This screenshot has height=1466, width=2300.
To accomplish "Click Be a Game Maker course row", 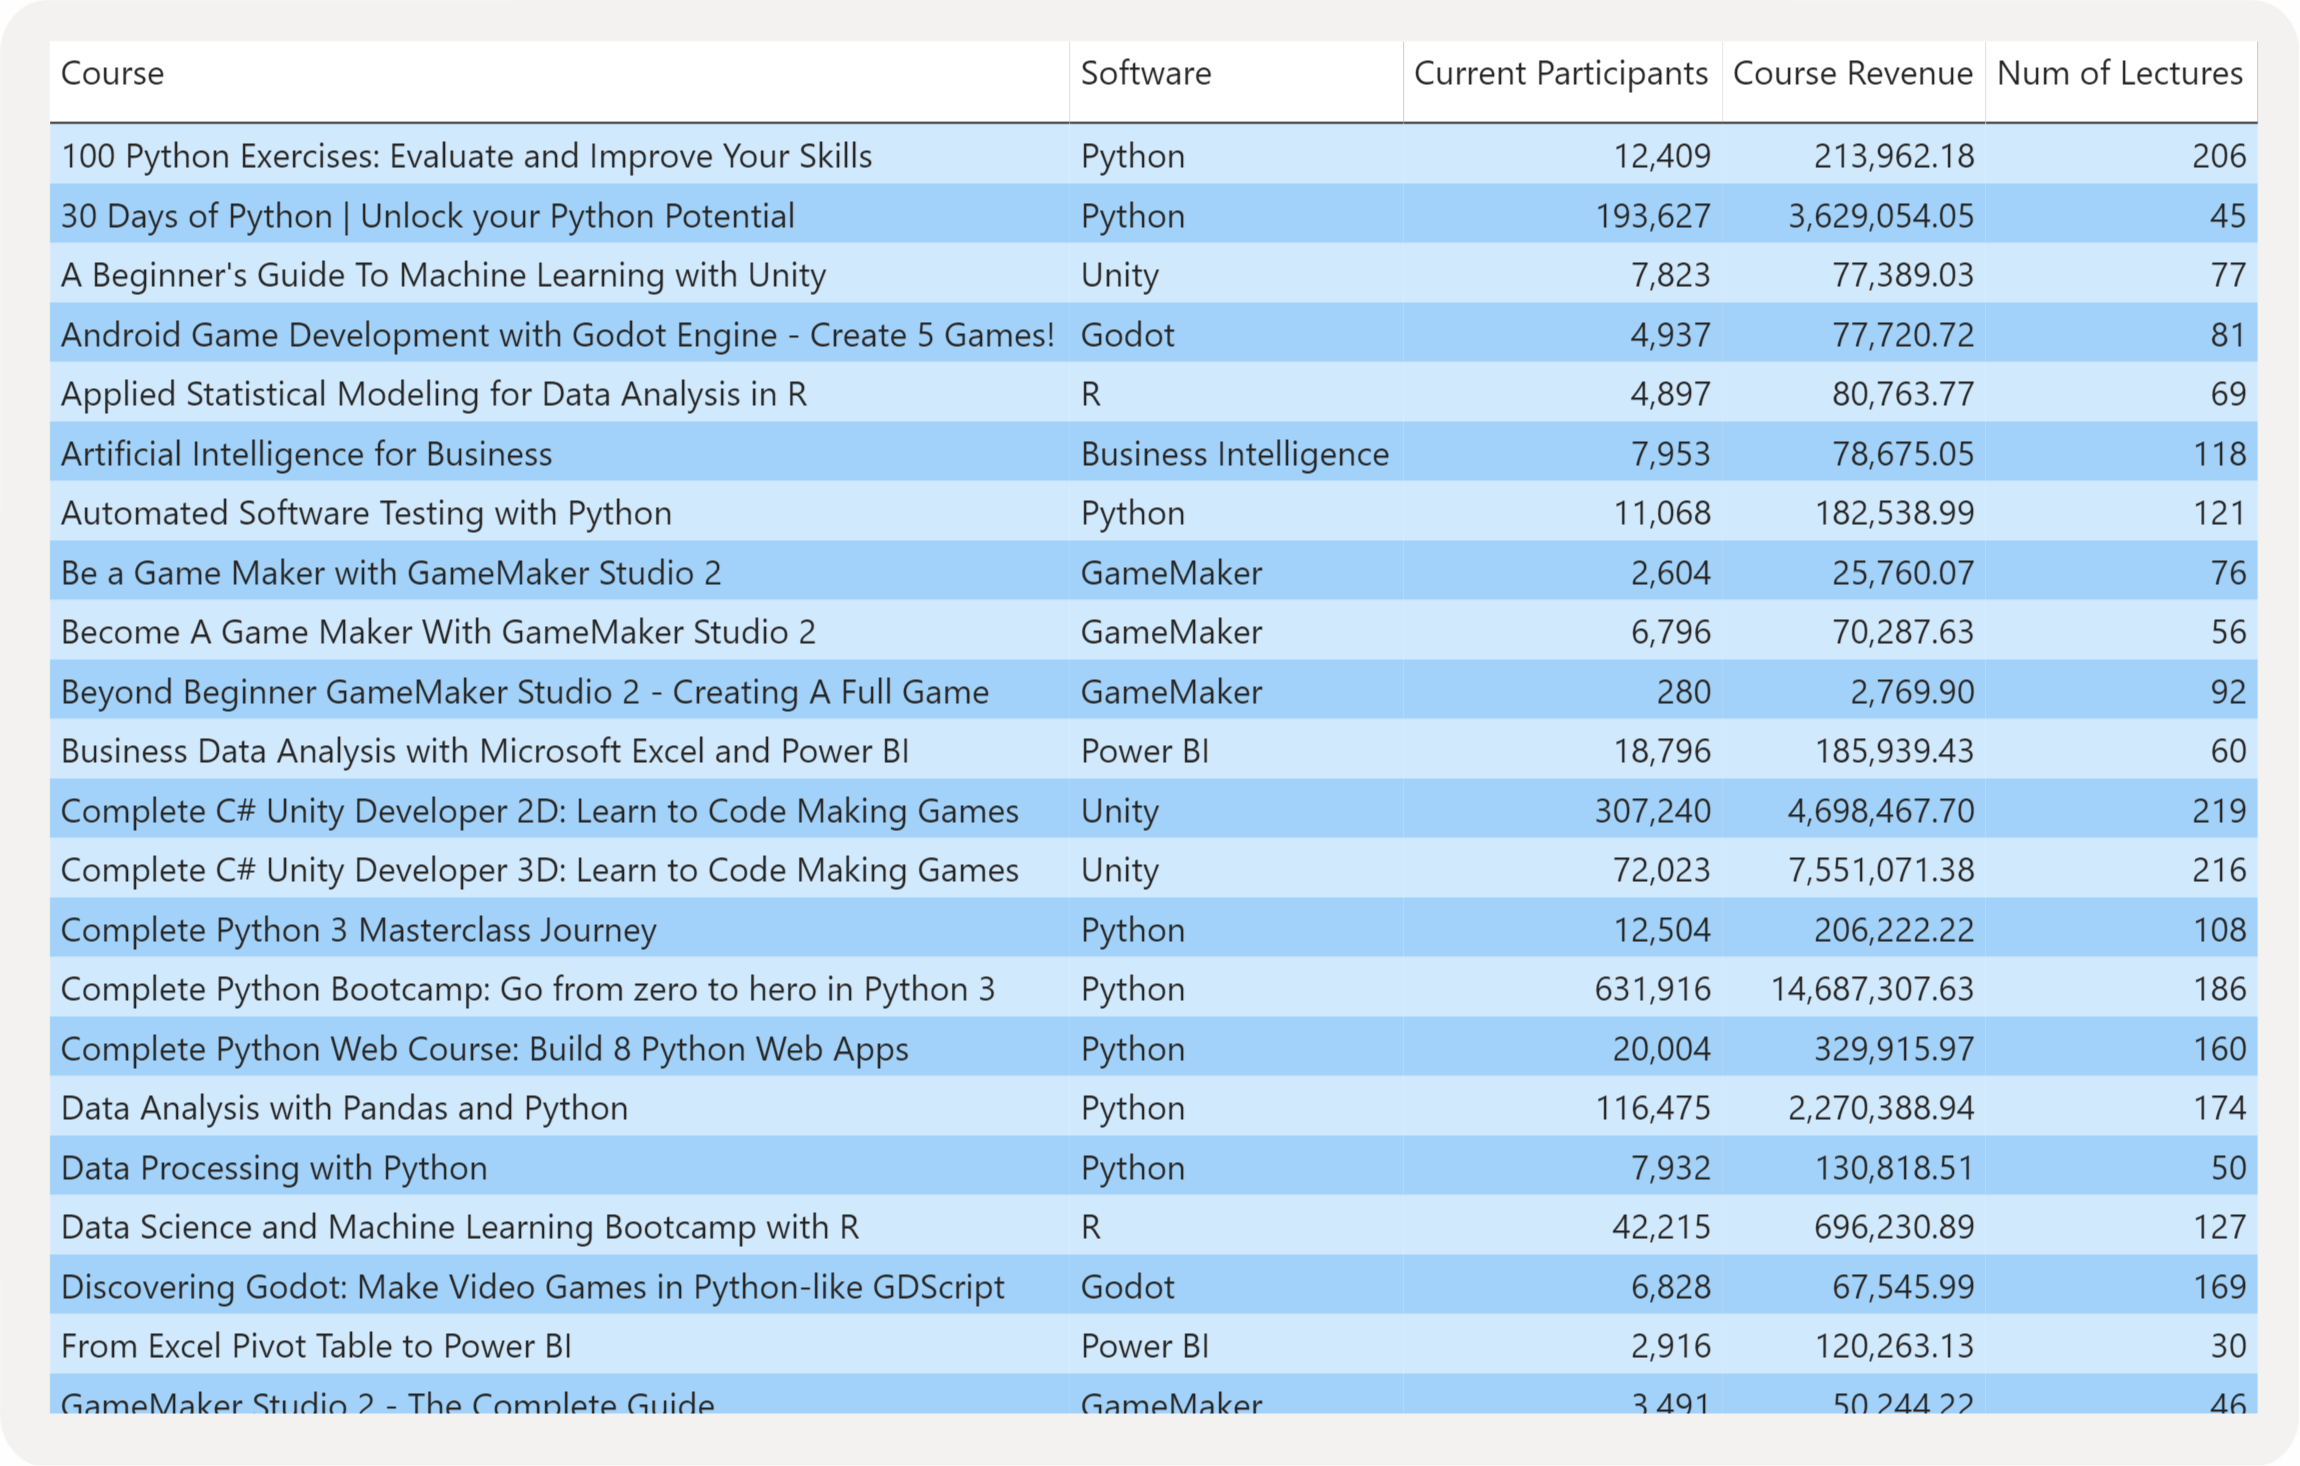I will click(x=390, y=573).
